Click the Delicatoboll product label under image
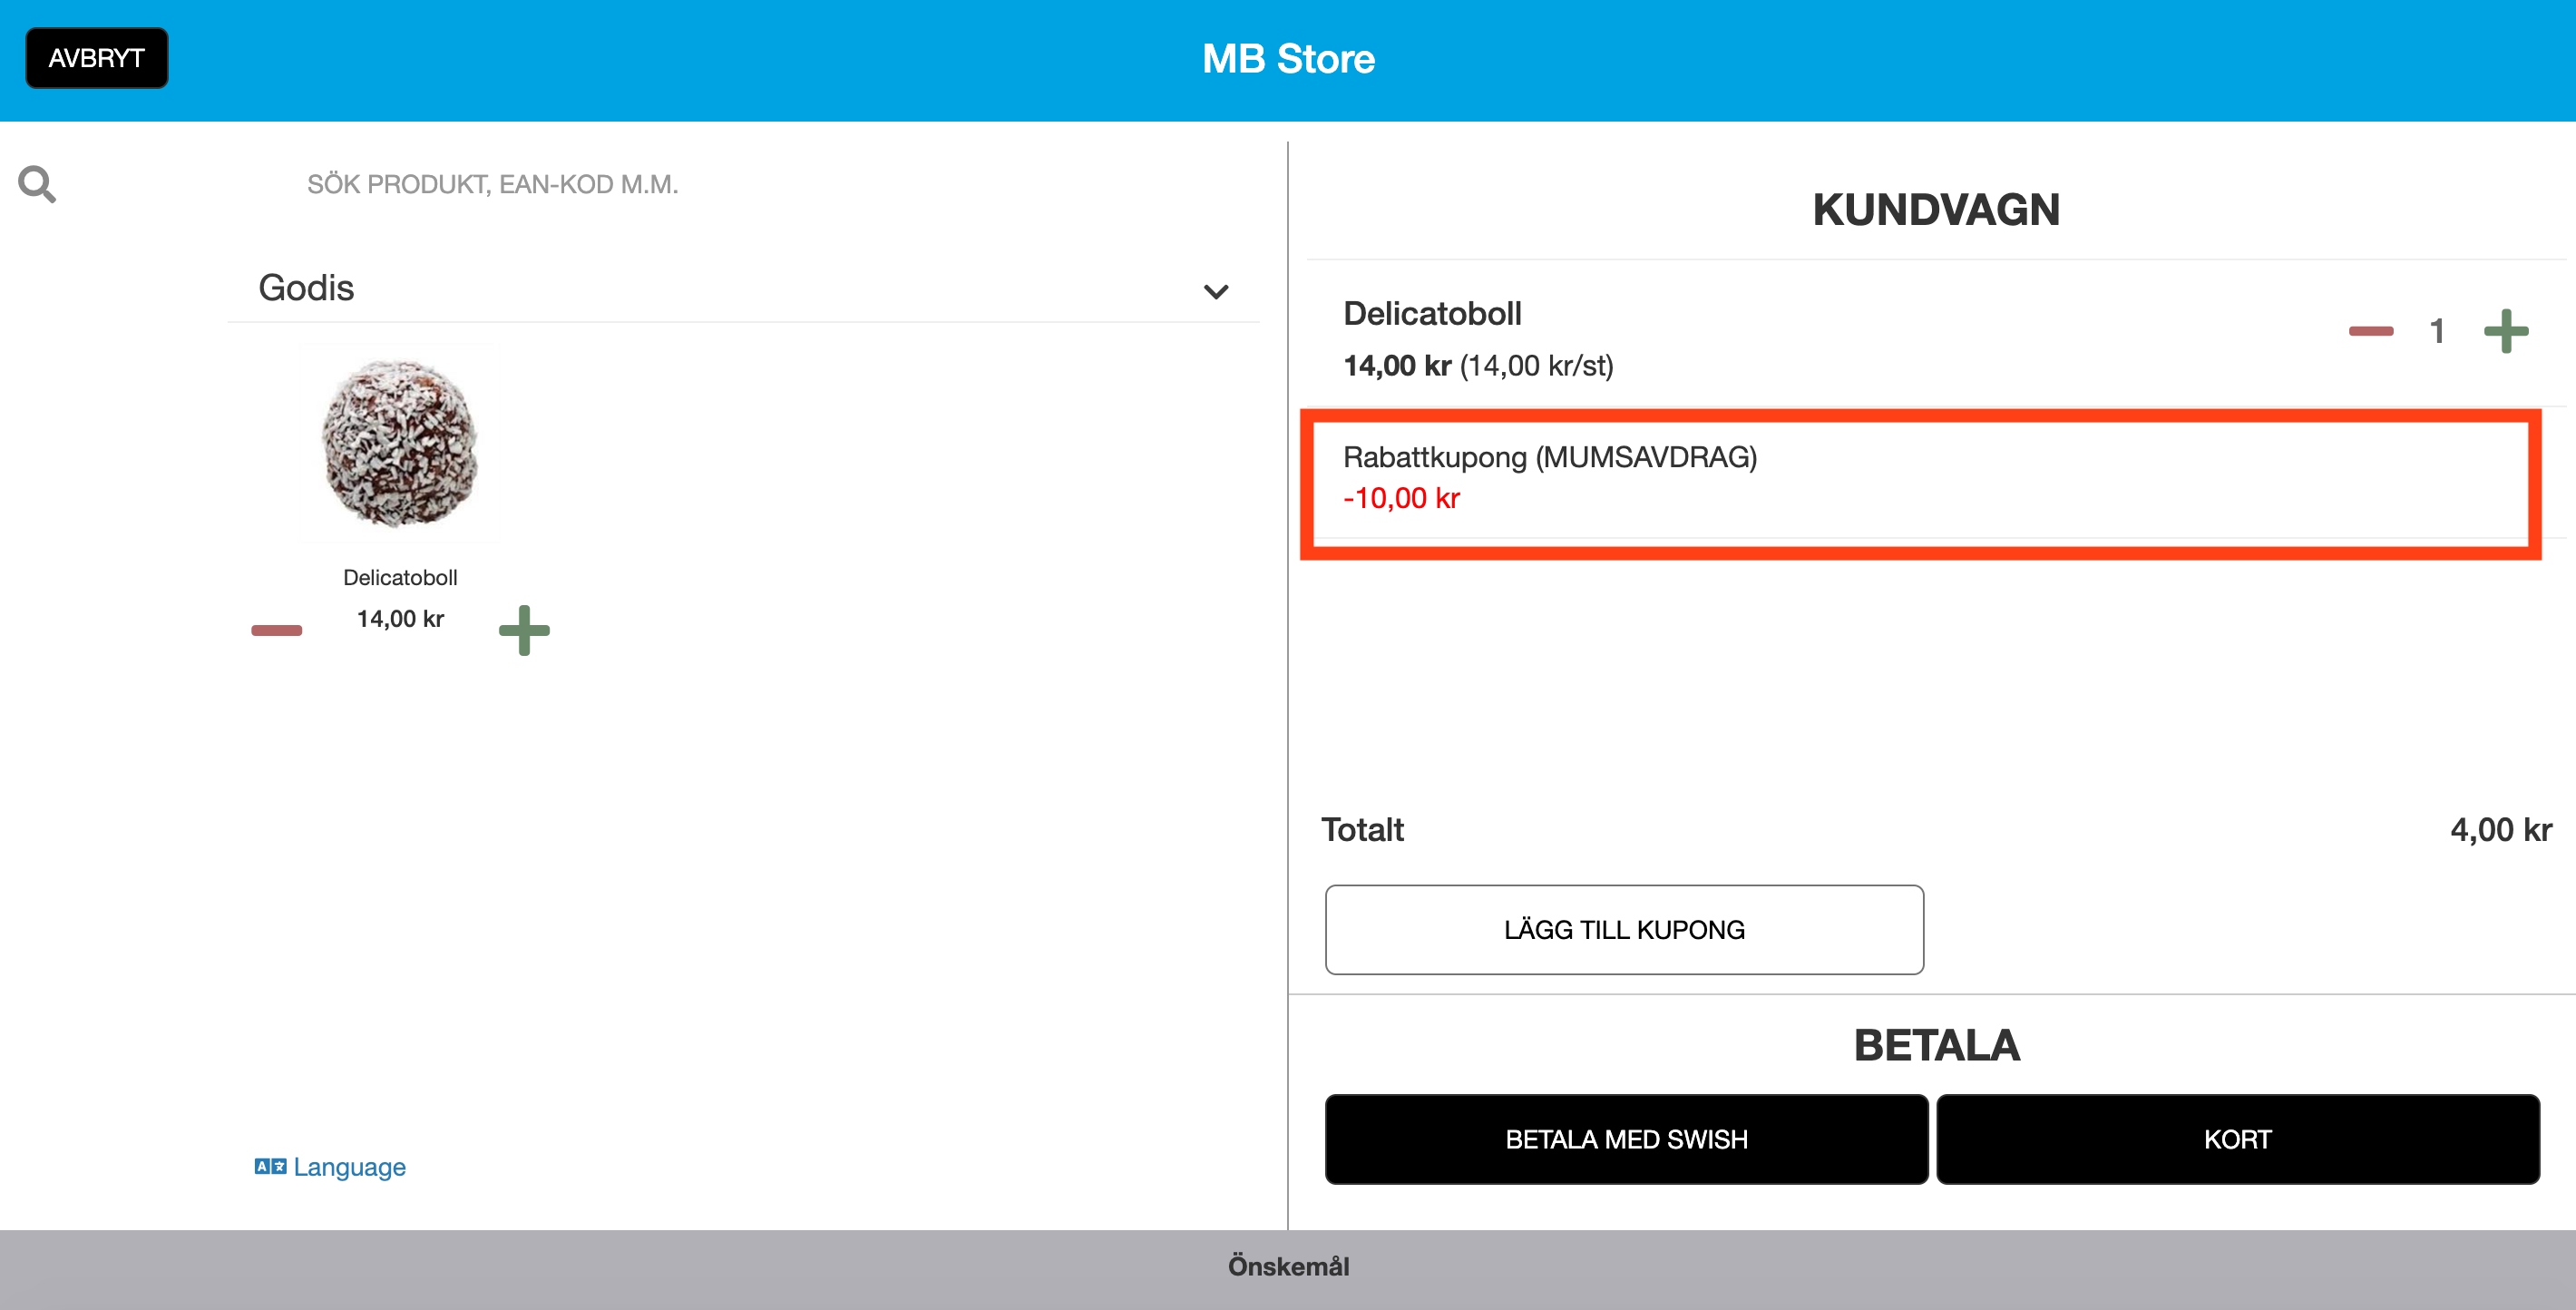This screenshot has width=2576, height=1310. pos(400,577)
